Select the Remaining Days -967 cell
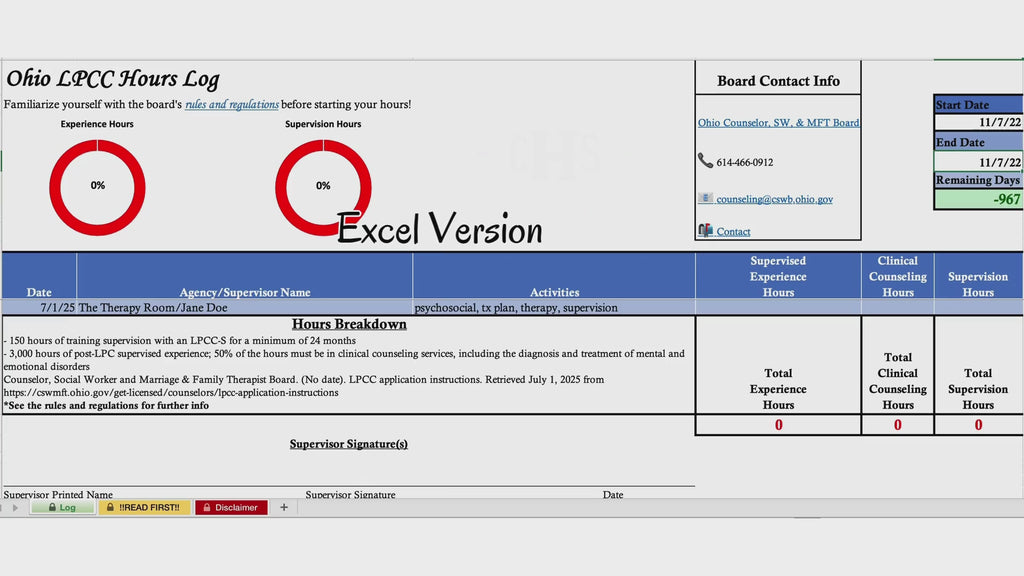1024x576 pixels. click(978, 199)
